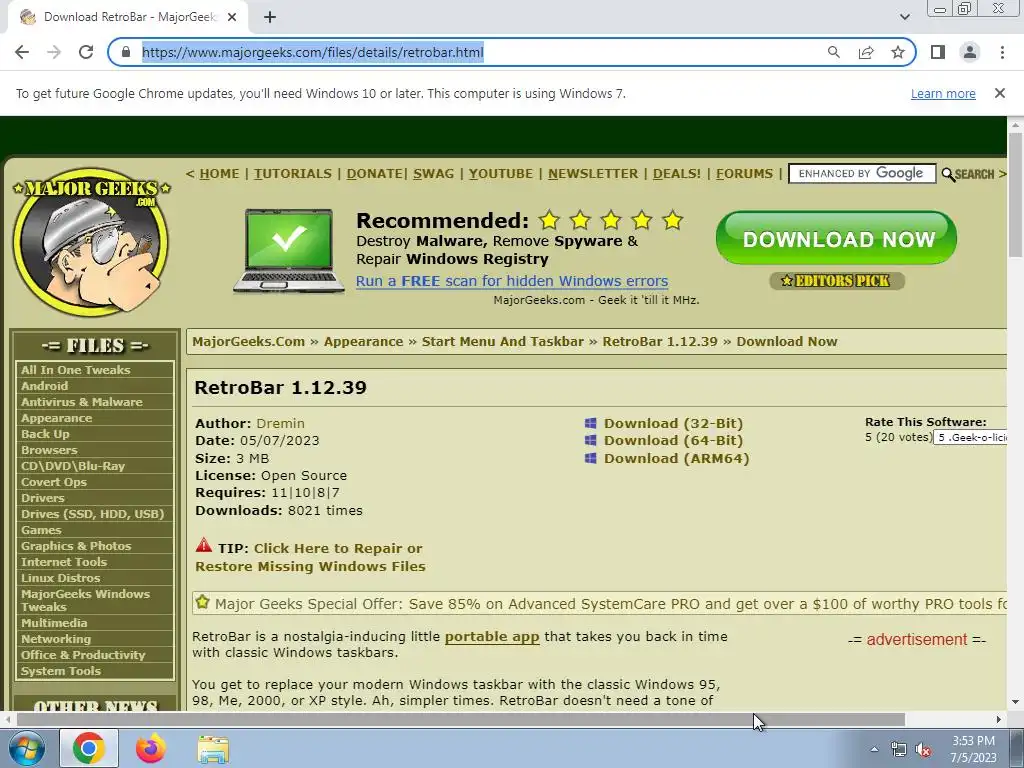Click the Learn more link

[943, 94]
